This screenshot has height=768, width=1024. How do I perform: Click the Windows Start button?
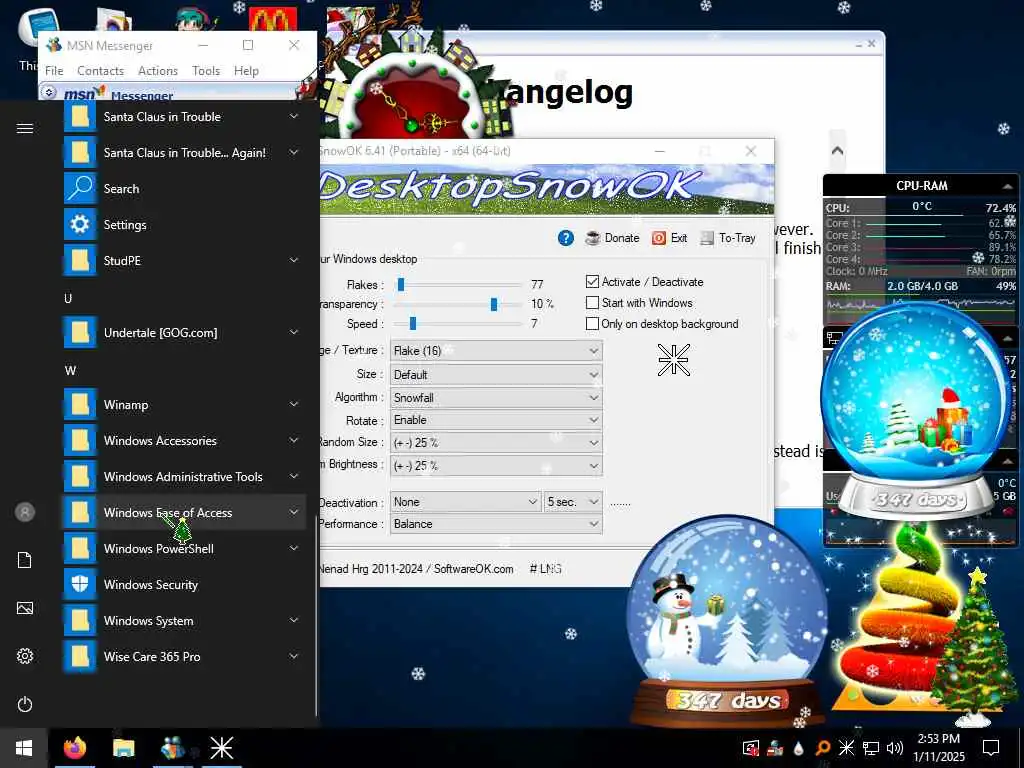[24, 748]
